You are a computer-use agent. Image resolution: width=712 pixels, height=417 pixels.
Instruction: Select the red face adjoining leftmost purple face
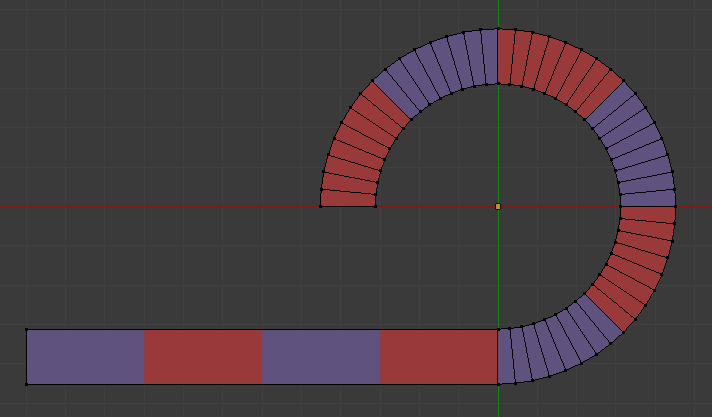pos(203,357)
